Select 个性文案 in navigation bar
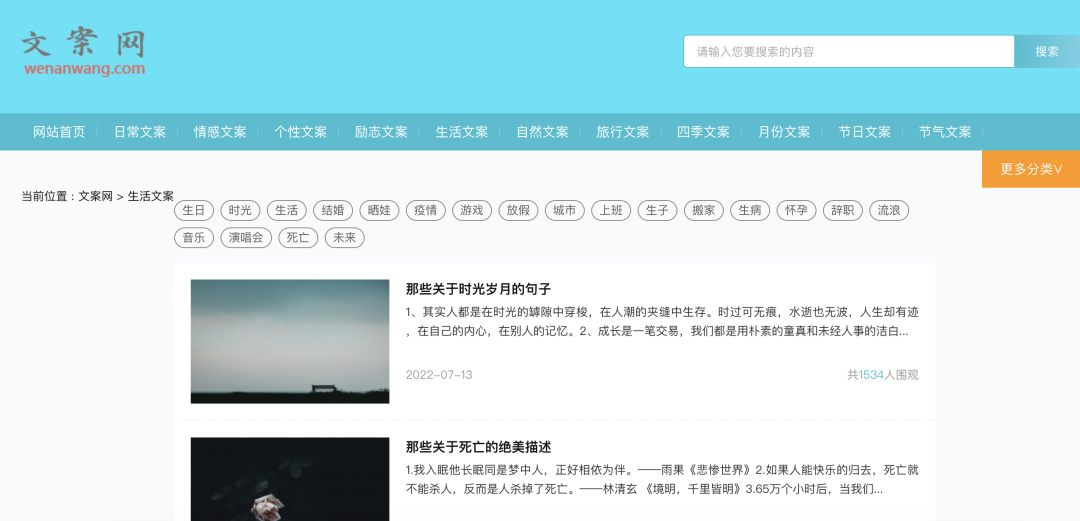 (x=300, y=132)
